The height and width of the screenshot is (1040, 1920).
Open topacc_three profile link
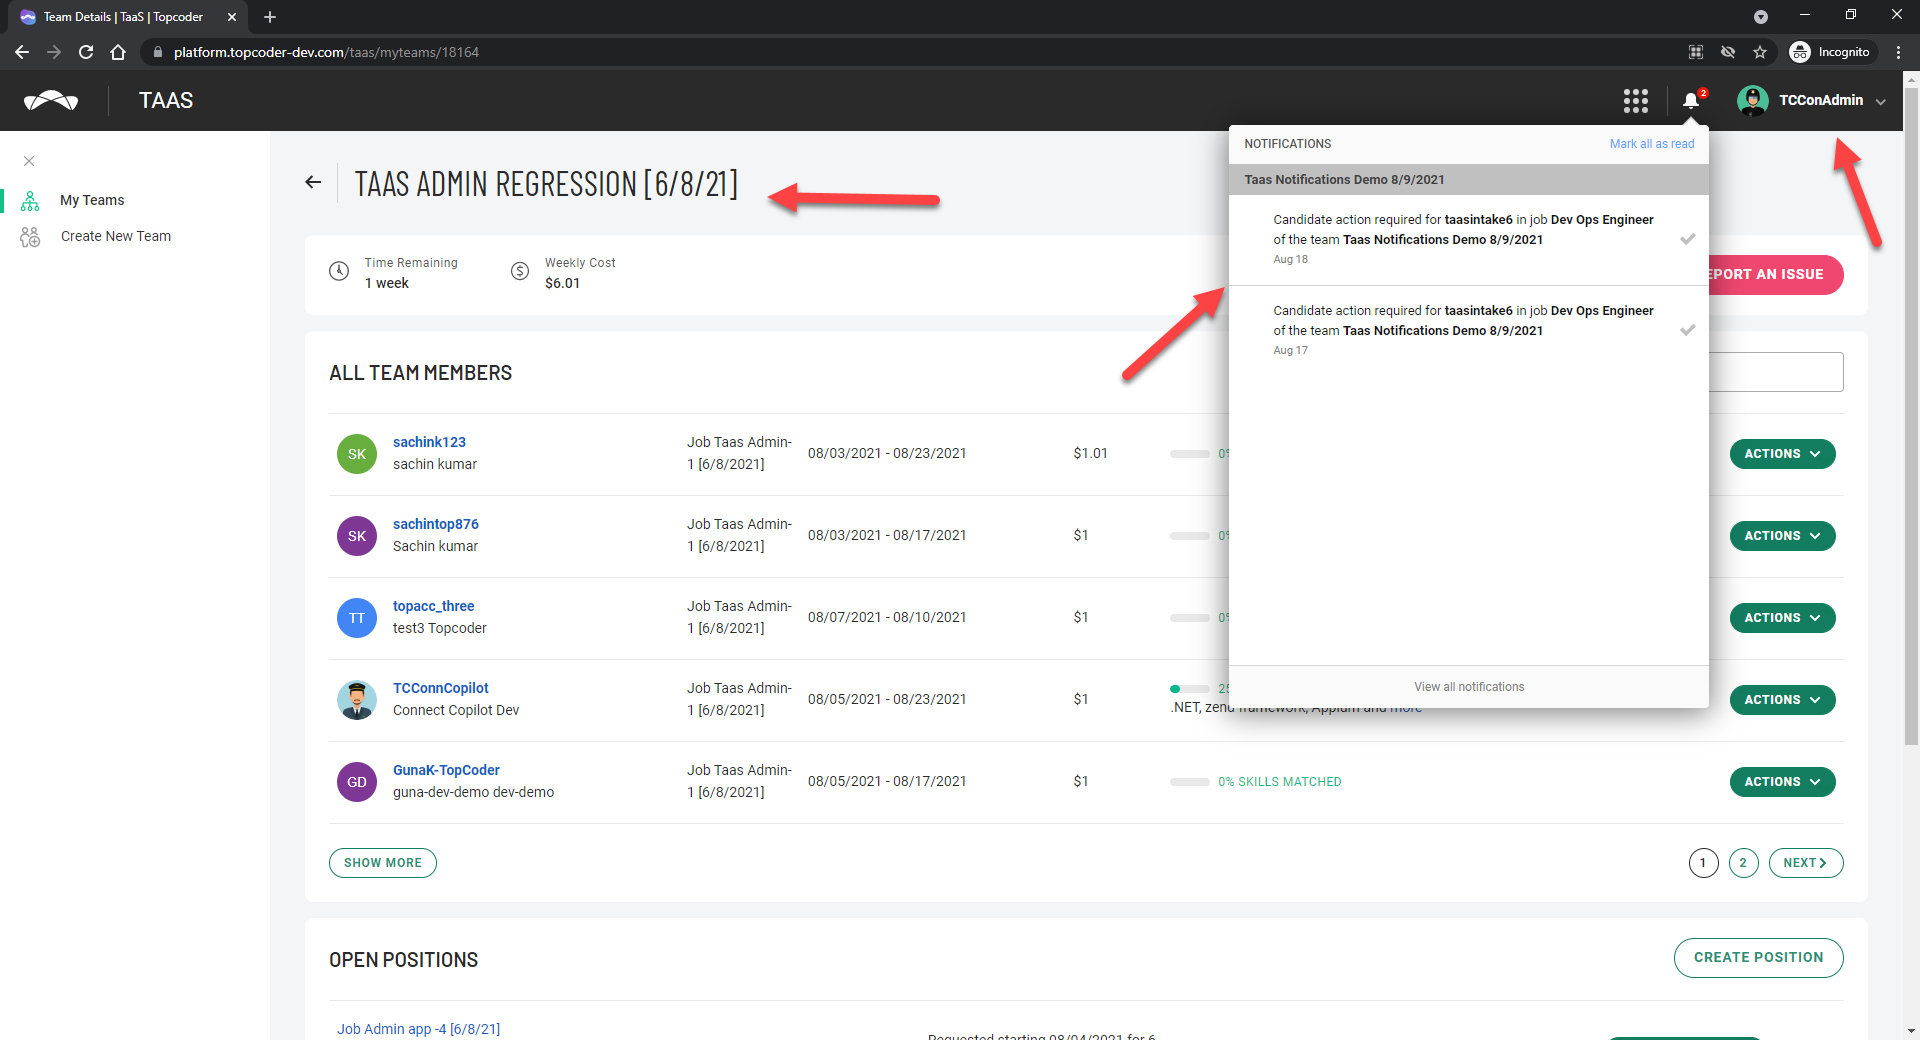(x=434, y=606)
